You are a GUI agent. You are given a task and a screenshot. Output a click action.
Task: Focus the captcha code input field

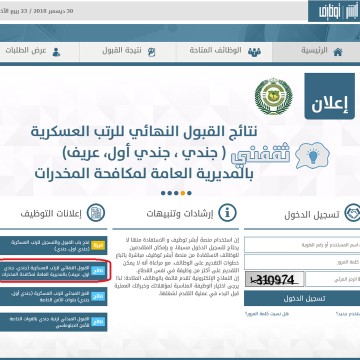[x=333, y=279]
